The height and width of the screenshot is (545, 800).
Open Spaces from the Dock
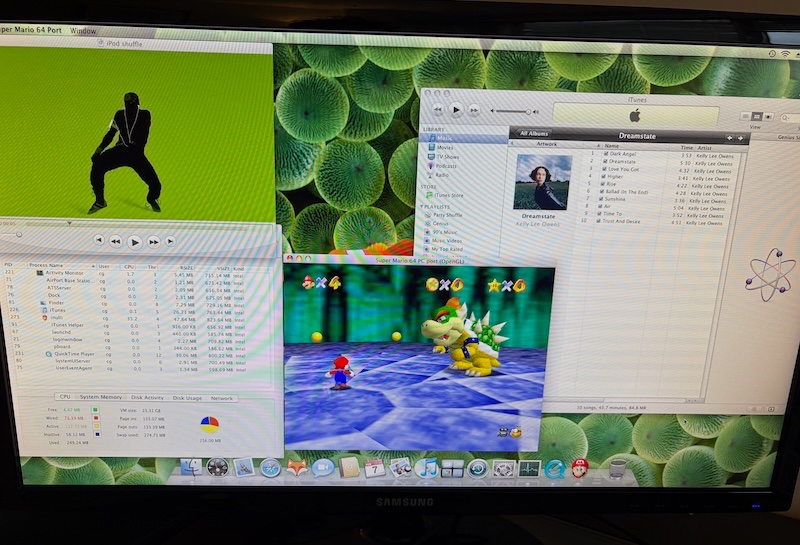(452, 468)
